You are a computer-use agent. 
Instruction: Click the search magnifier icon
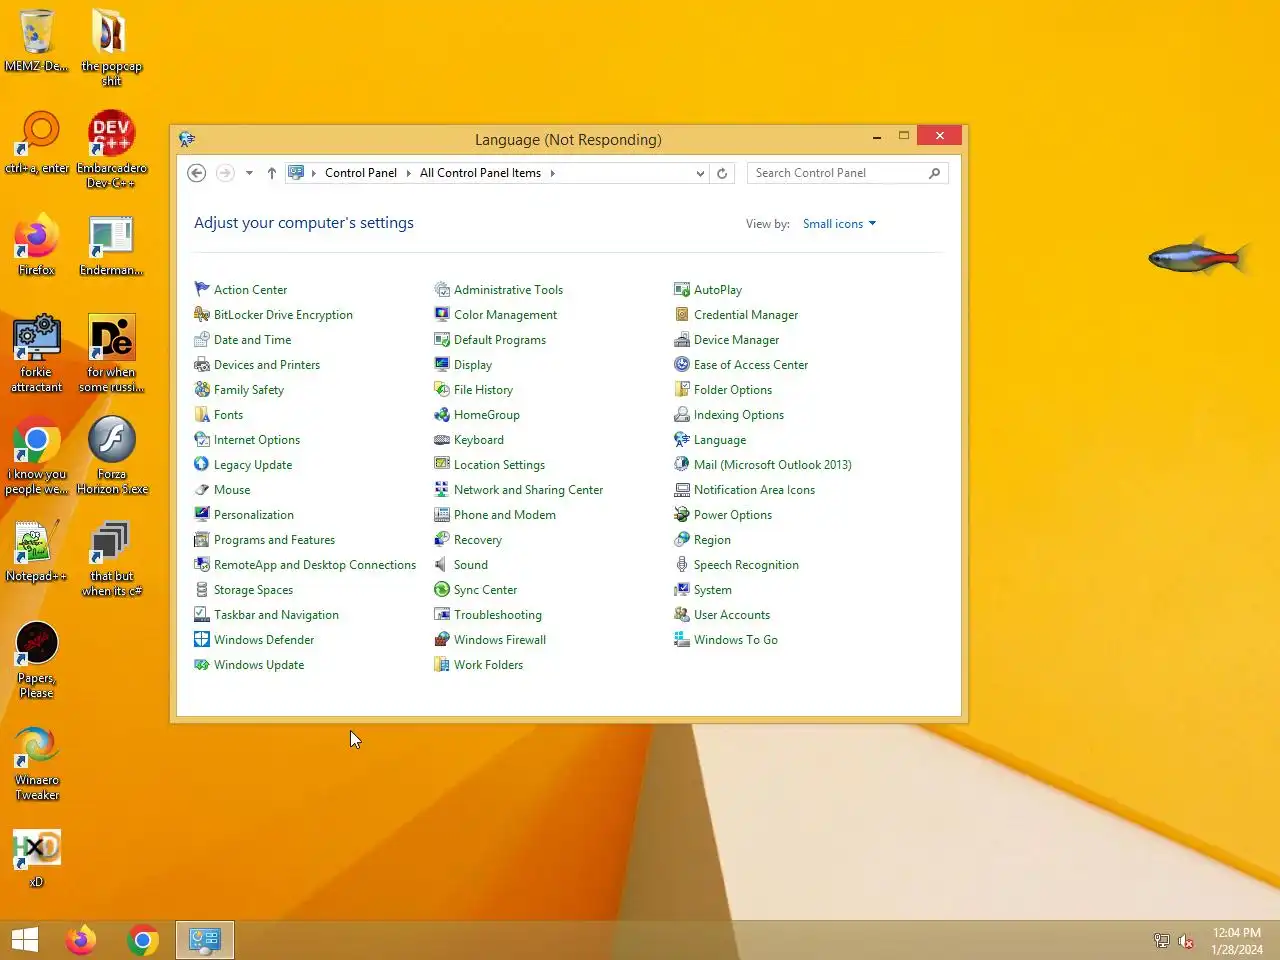coord(935,173)
